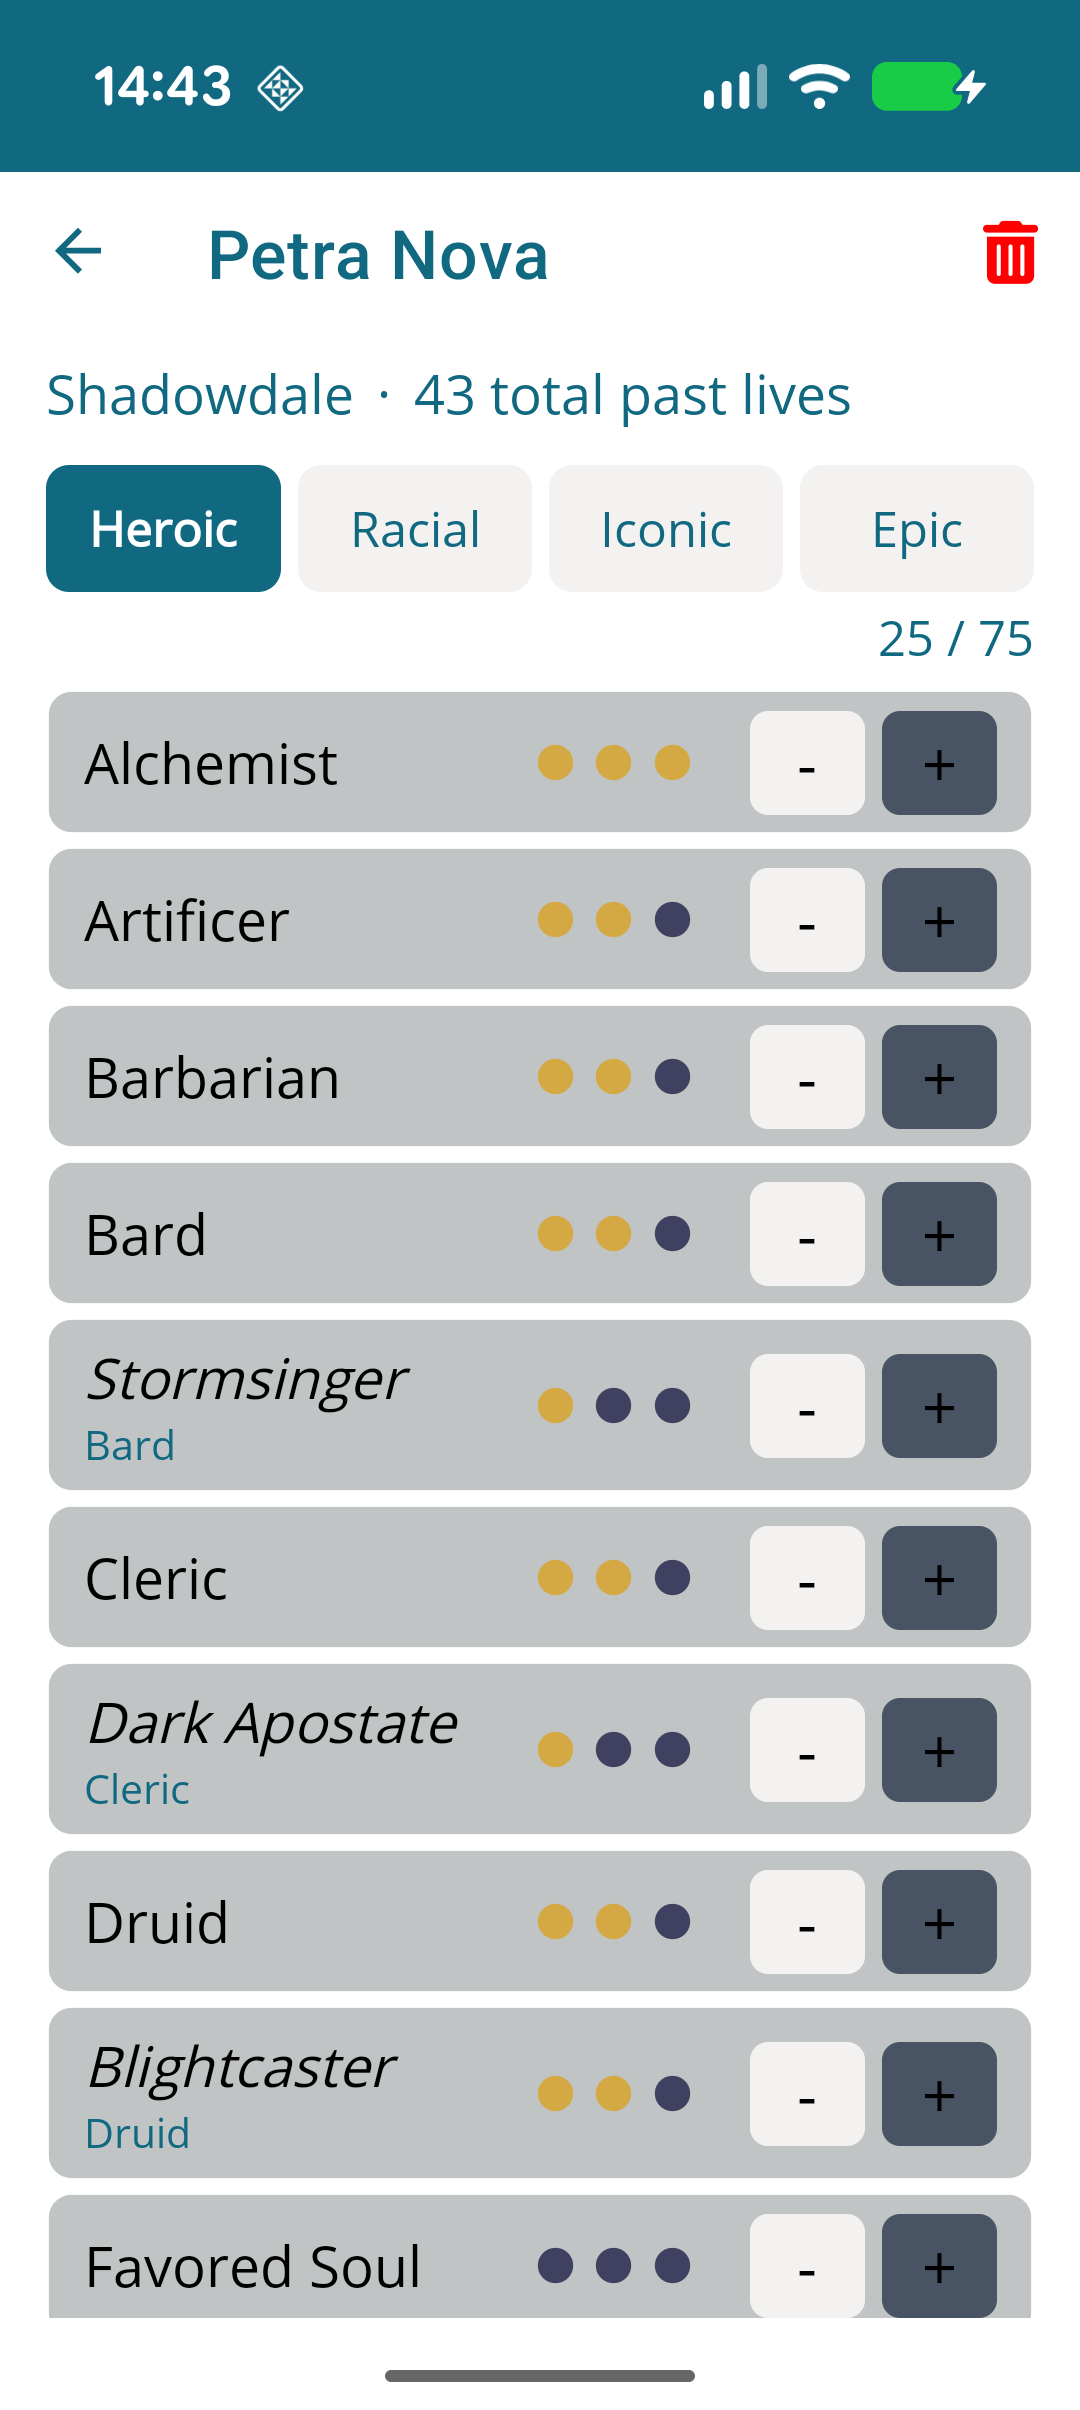Select the Heroic tab
Image resolution: width=1080 pixels, height=2410 pixels.
[164, 529]
